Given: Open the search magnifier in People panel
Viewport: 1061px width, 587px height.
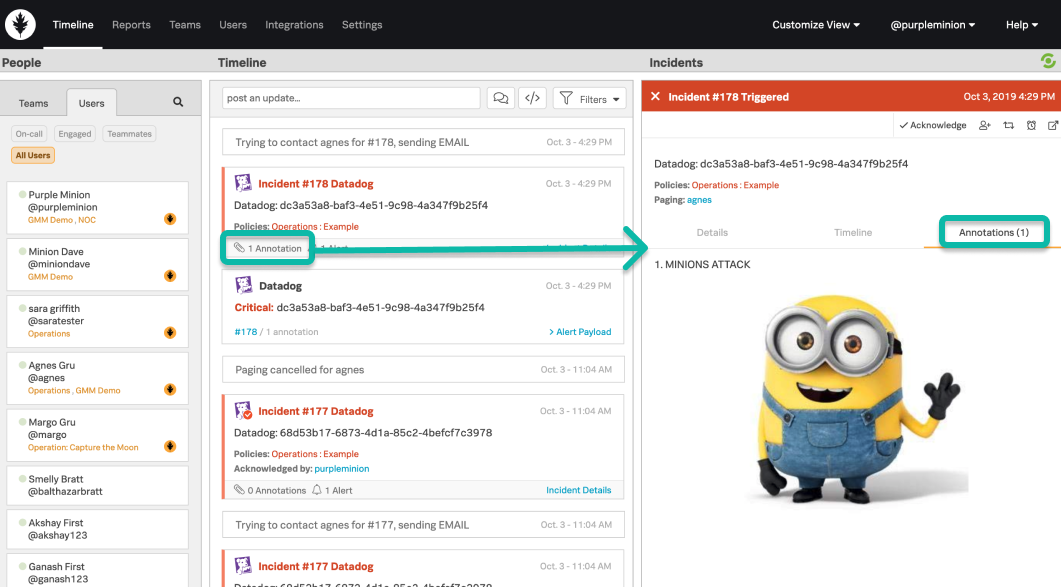Looking at the screenshot, I should click(x=177, y=101).
